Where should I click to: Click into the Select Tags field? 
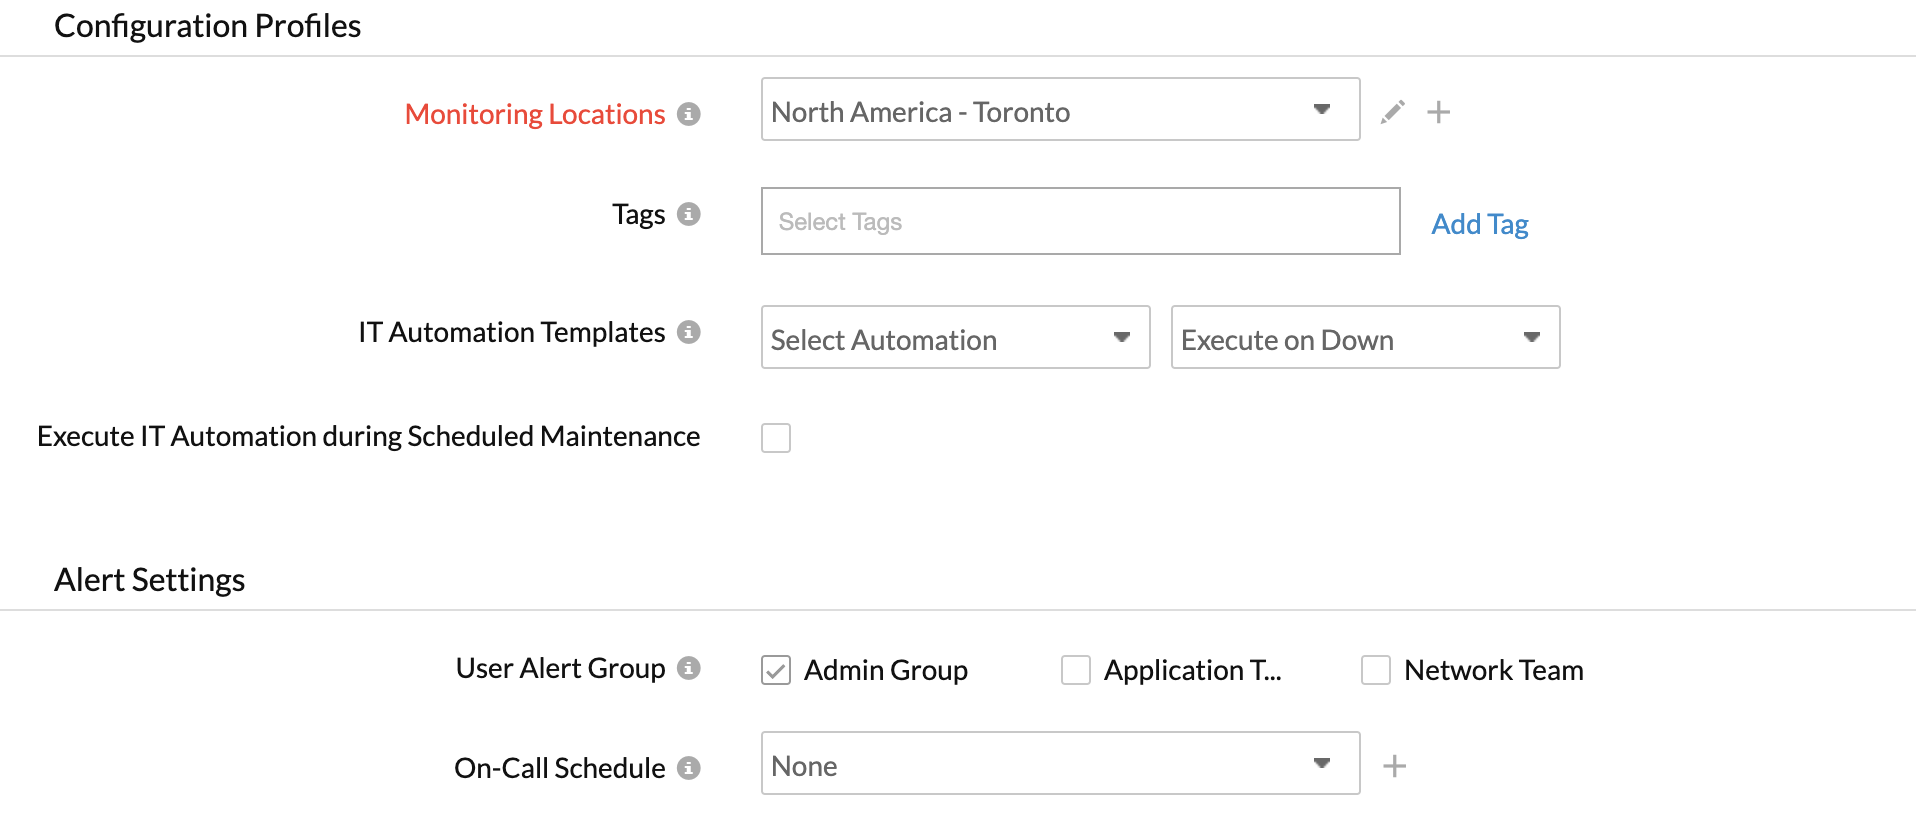(1079, 222)
